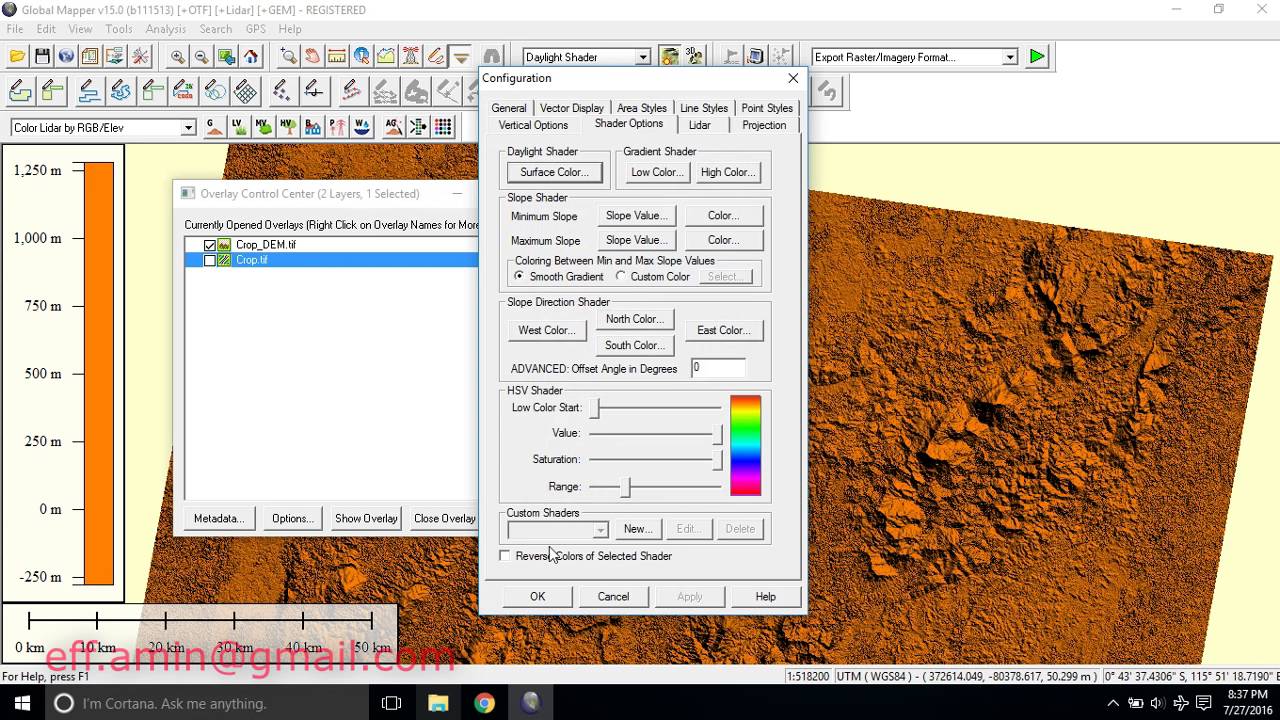Select the Path Profile tool
The width and height of the screenshot is (1280, 720).
click(385, 57)
